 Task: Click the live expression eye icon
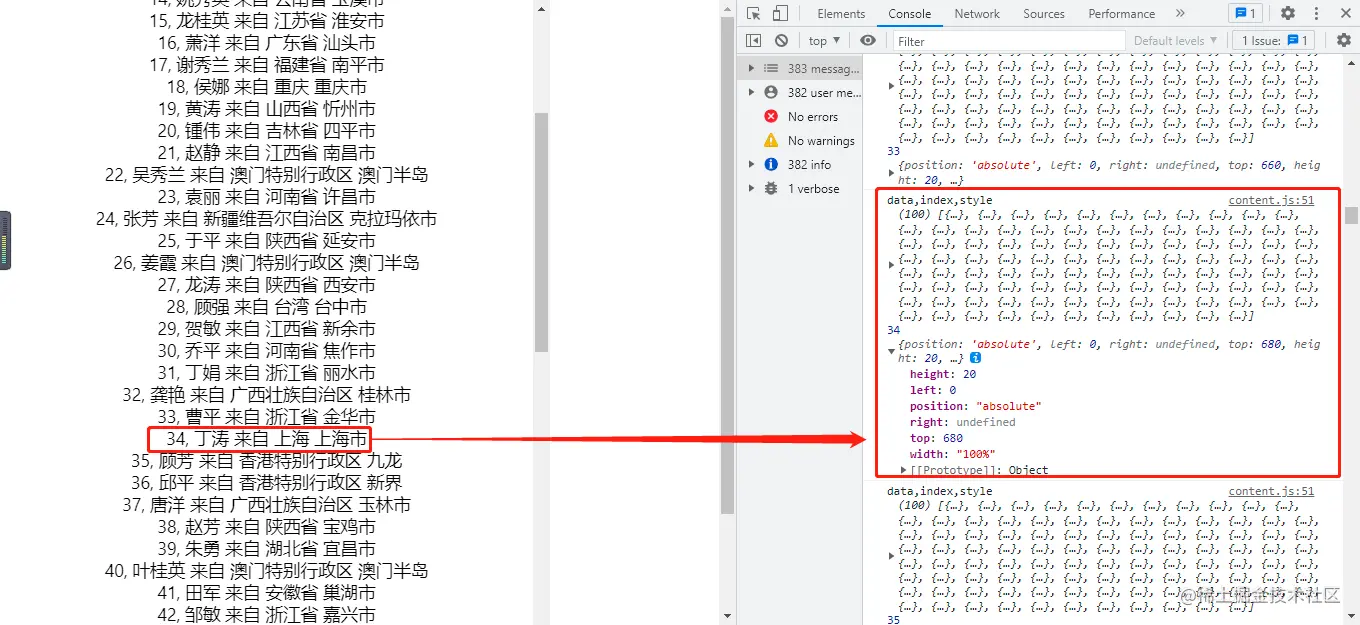pos(868,41)
